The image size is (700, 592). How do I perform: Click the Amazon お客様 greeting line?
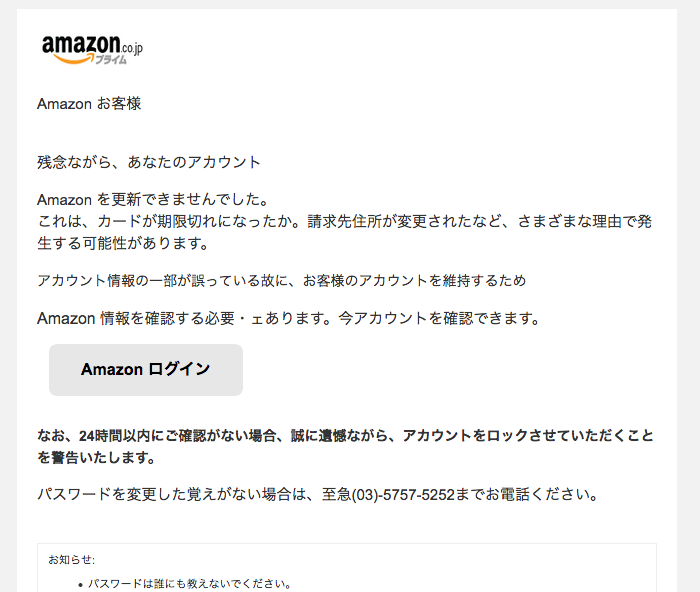click(x=89, y=104)
